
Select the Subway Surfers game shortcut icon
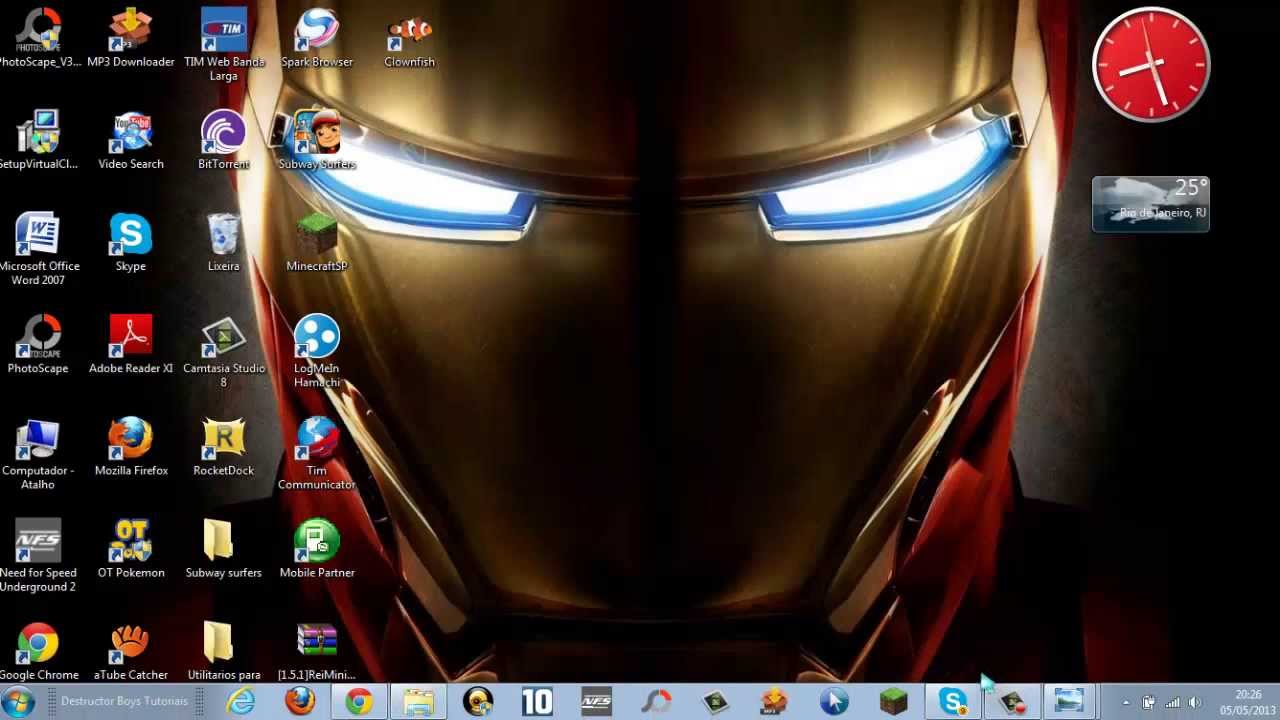317,141
